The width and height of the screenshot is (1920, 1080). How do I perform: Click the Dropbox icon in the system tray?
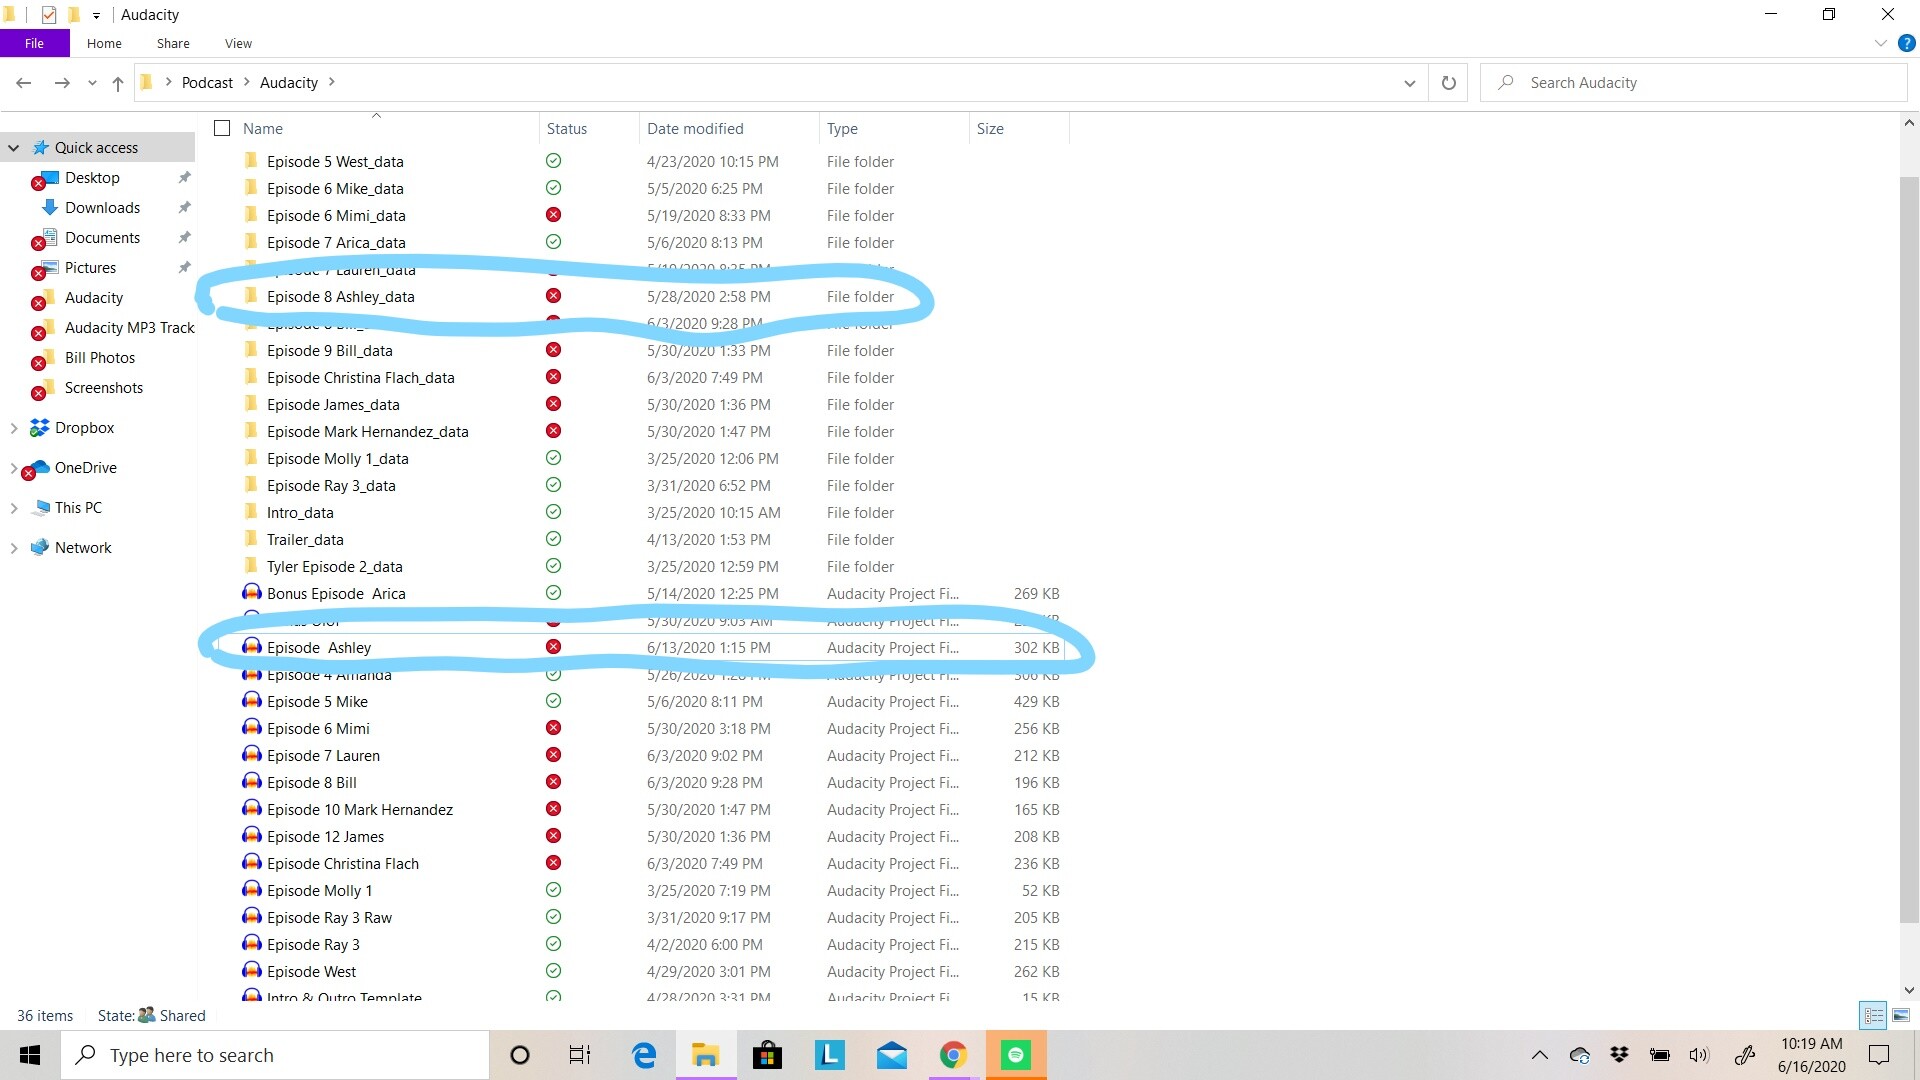point(1619,1054)
